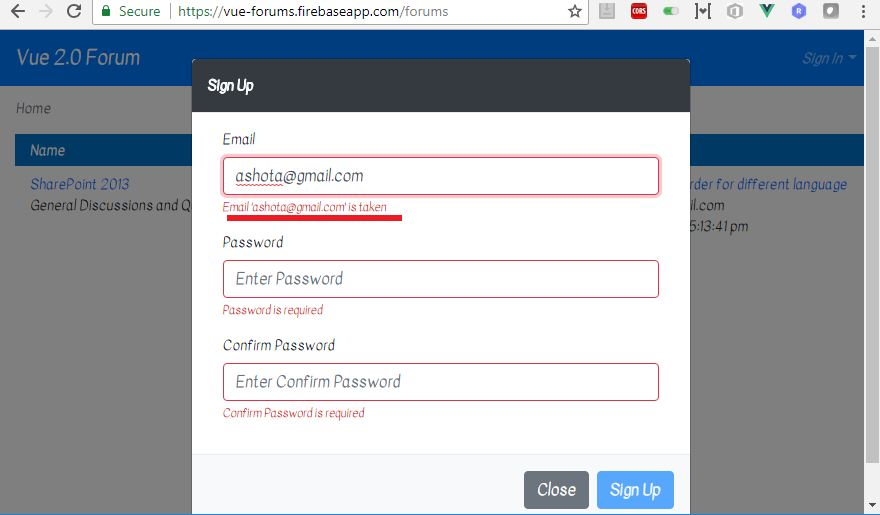Click the gray Close button
The image size is (880, 515).
click(556, 490)
